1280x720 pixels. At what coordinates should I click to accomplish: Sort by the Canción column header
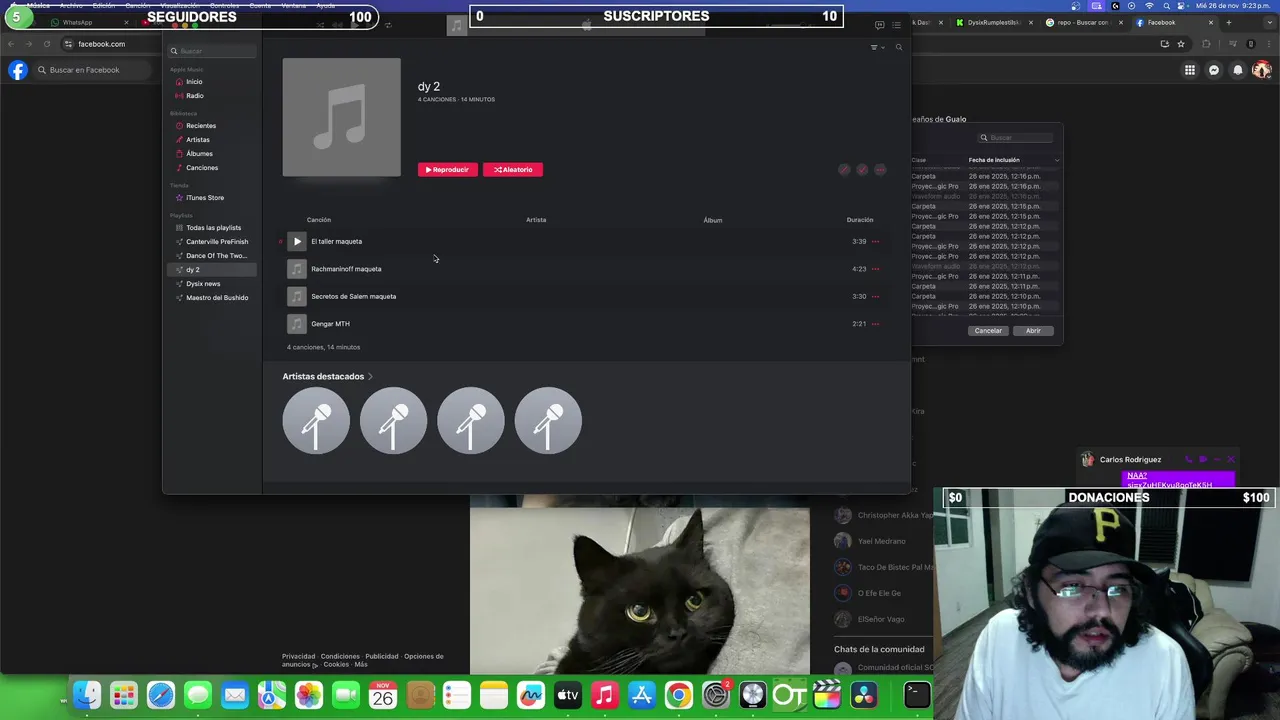[x=319, y=220]
